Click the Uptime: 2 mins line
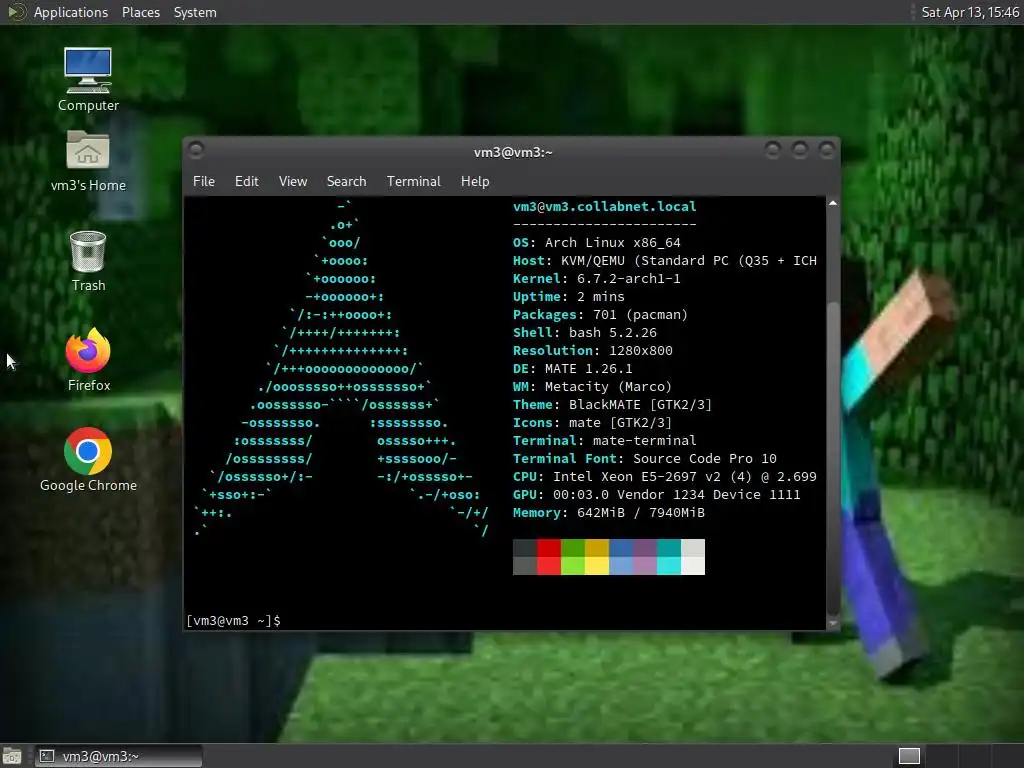This screenshot has width=1024, height=768. coord(568,296)
